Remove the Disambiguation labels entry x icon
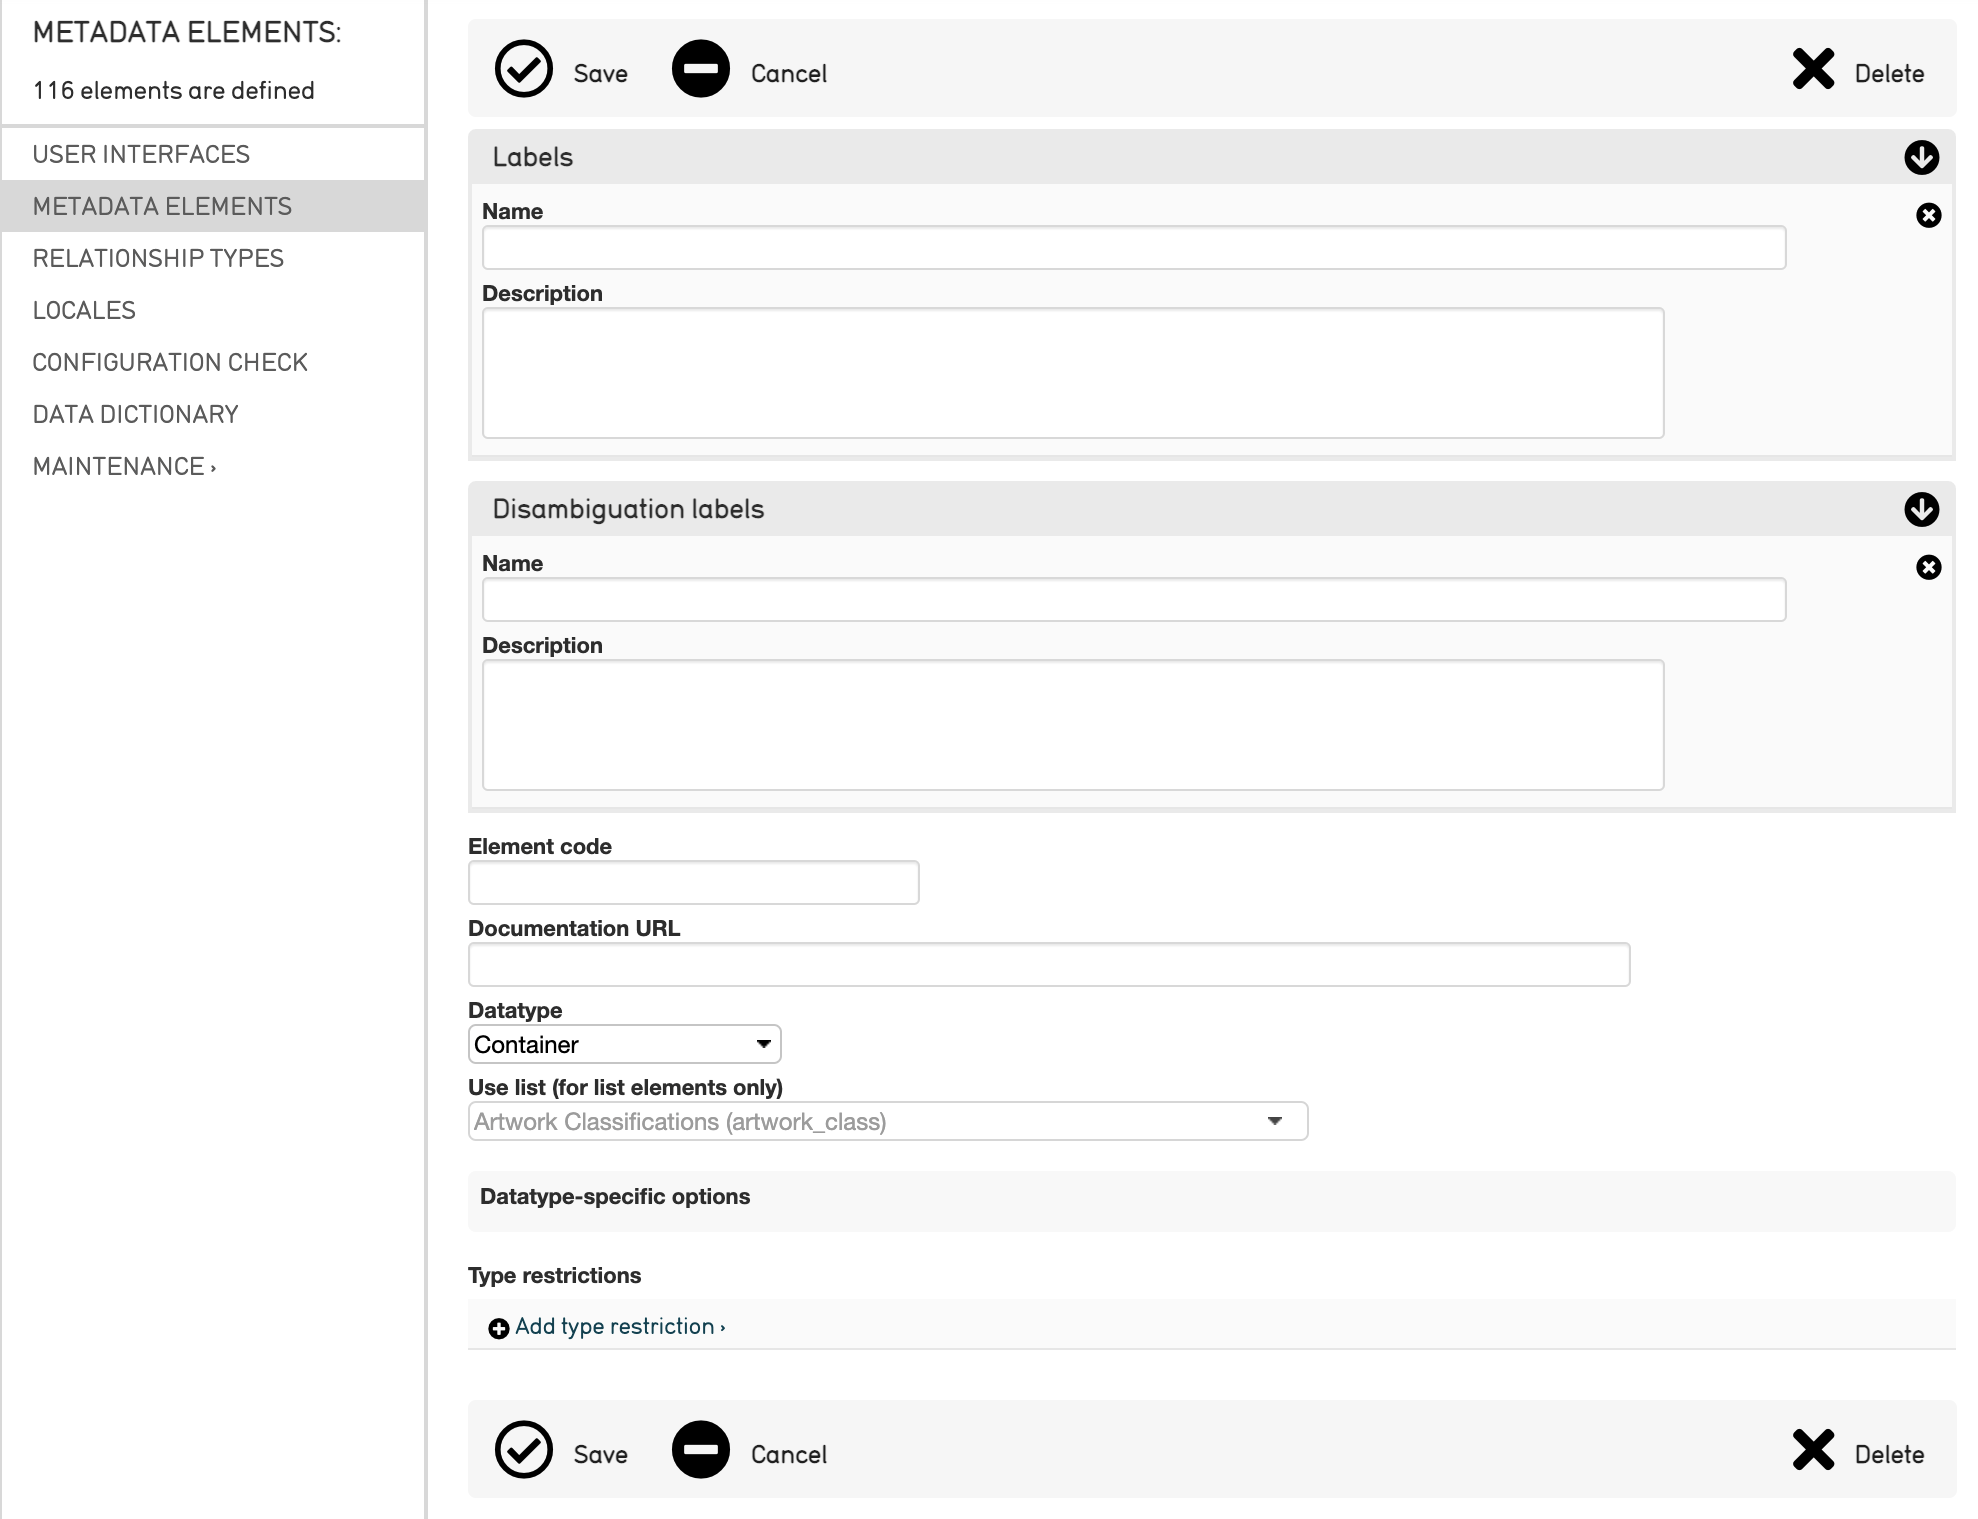This screenshot has height=1519, width=1978. [x=1928, y=567]
